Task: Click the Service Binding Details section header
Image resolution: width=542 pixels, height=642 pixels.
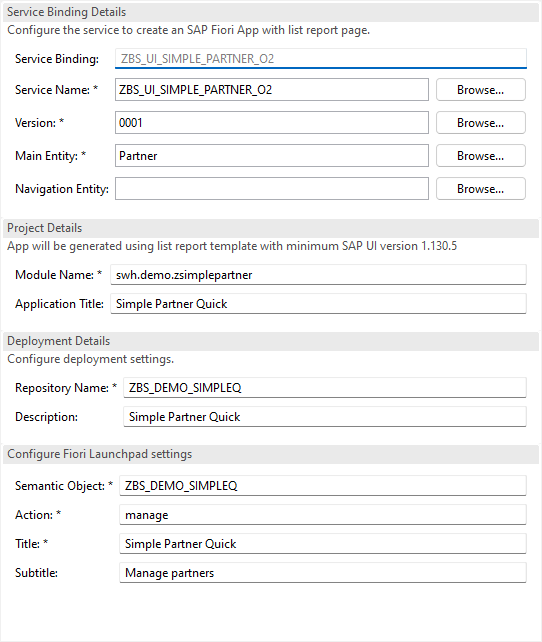Action: (x=271, y=12)
